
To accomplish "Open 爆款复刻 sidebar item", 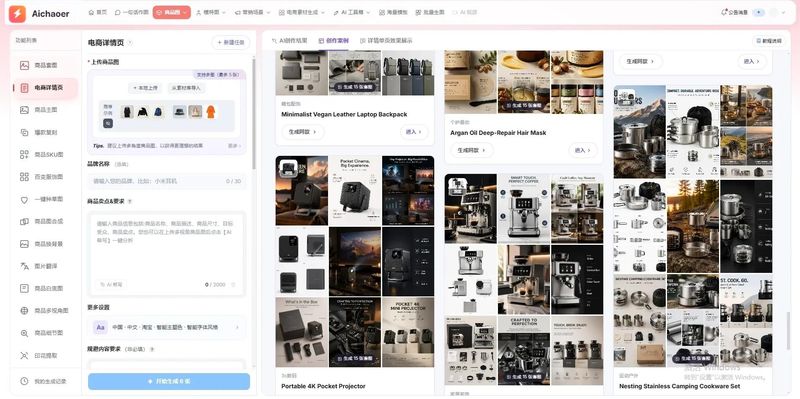I will [45, 132].
